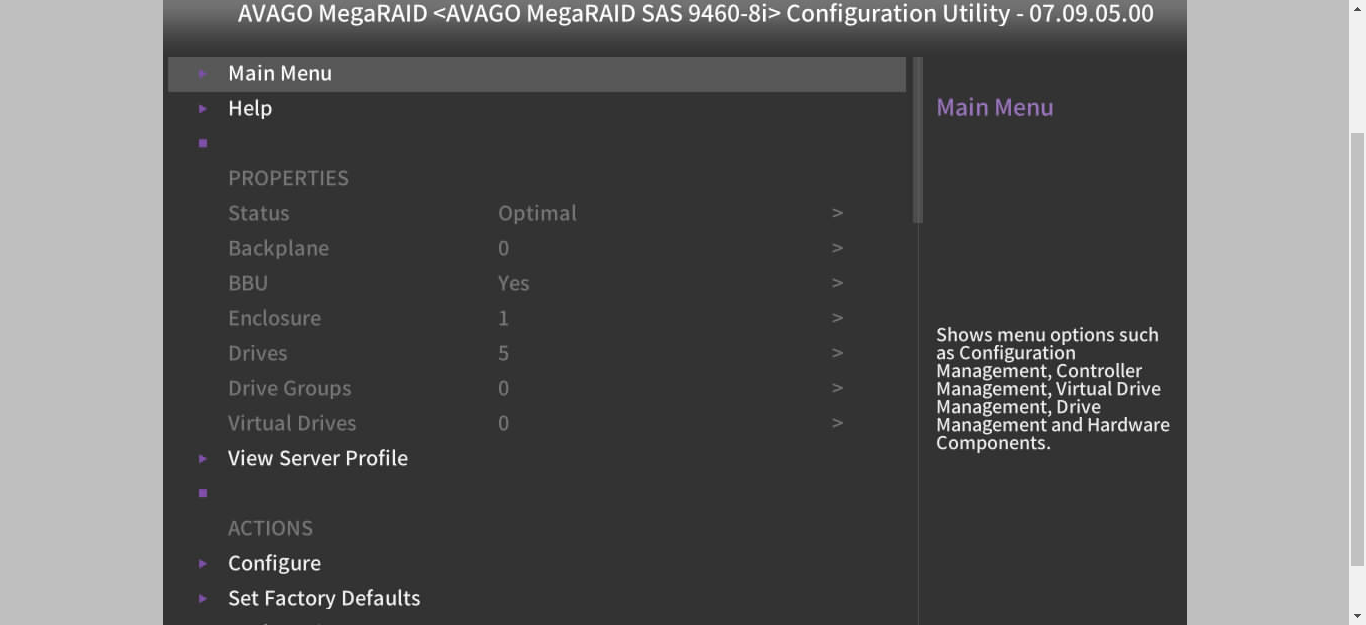The height and width of the screenshot is (625, 1366).
Task: Click the help description paragraph
Action: (x=1053, y=389)
